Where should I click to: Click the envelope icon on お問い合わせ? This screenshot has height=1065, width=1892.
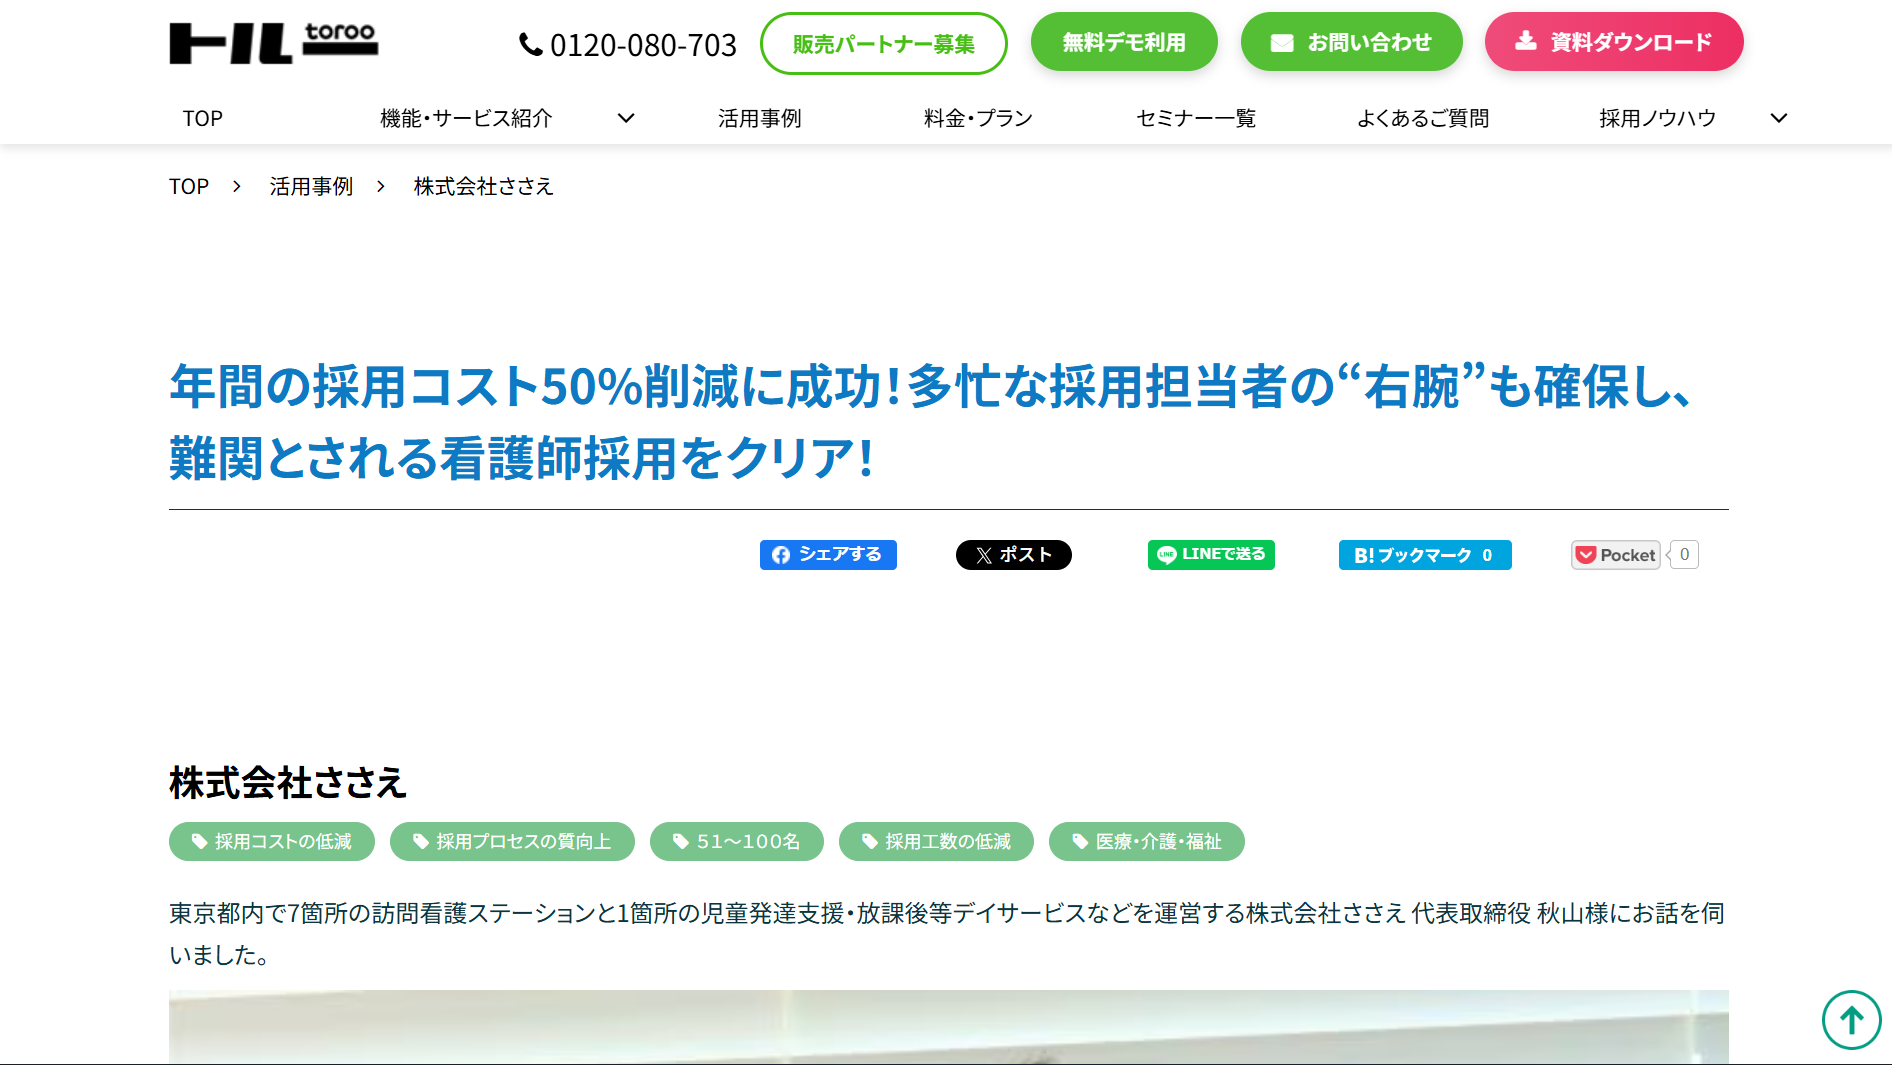click(x=1281, y=41)
